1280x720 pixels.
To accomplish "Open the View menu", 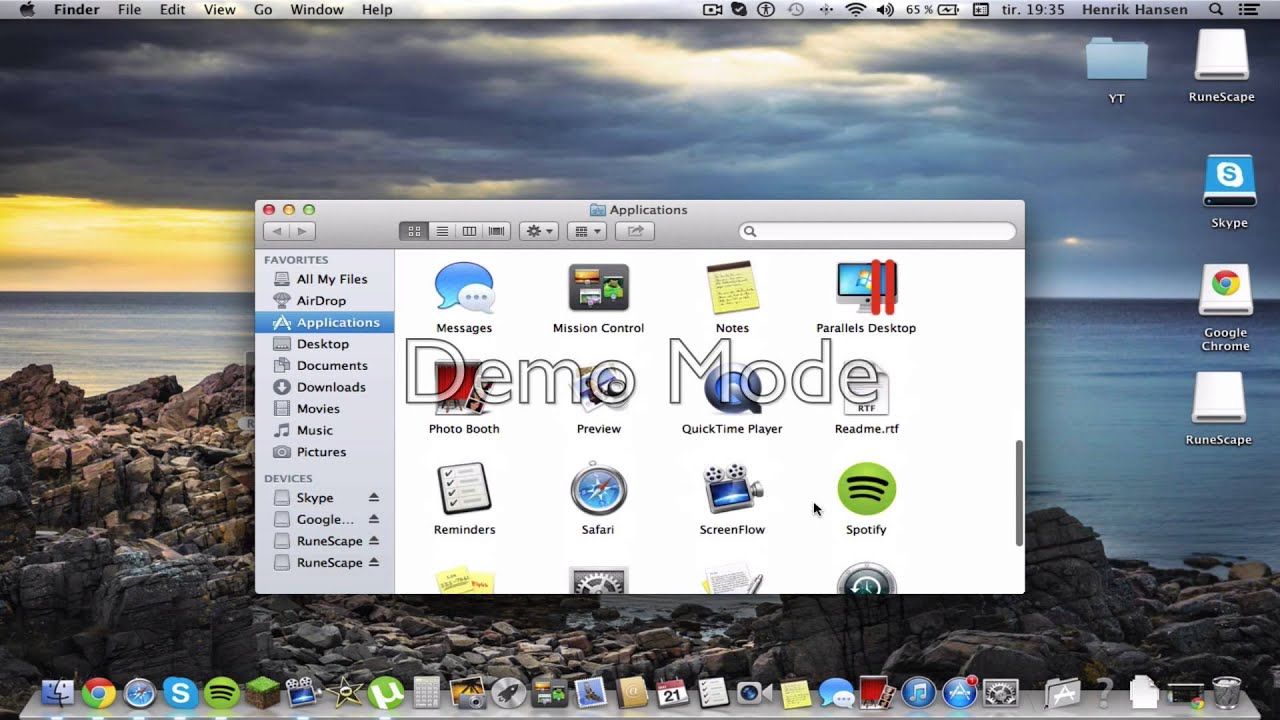I will pos(219,10).
